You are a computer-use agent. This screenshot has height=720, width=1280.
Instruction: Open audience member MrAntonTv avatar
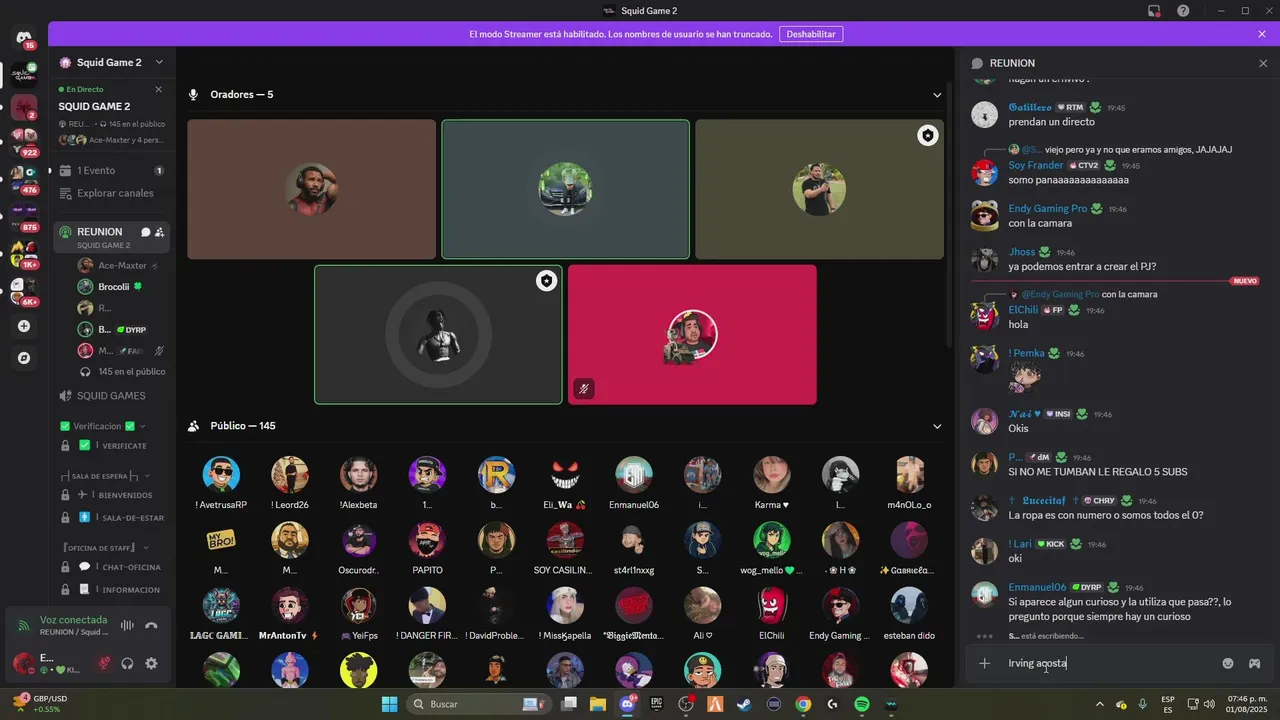pyautogui.click(x=290, y=606)
